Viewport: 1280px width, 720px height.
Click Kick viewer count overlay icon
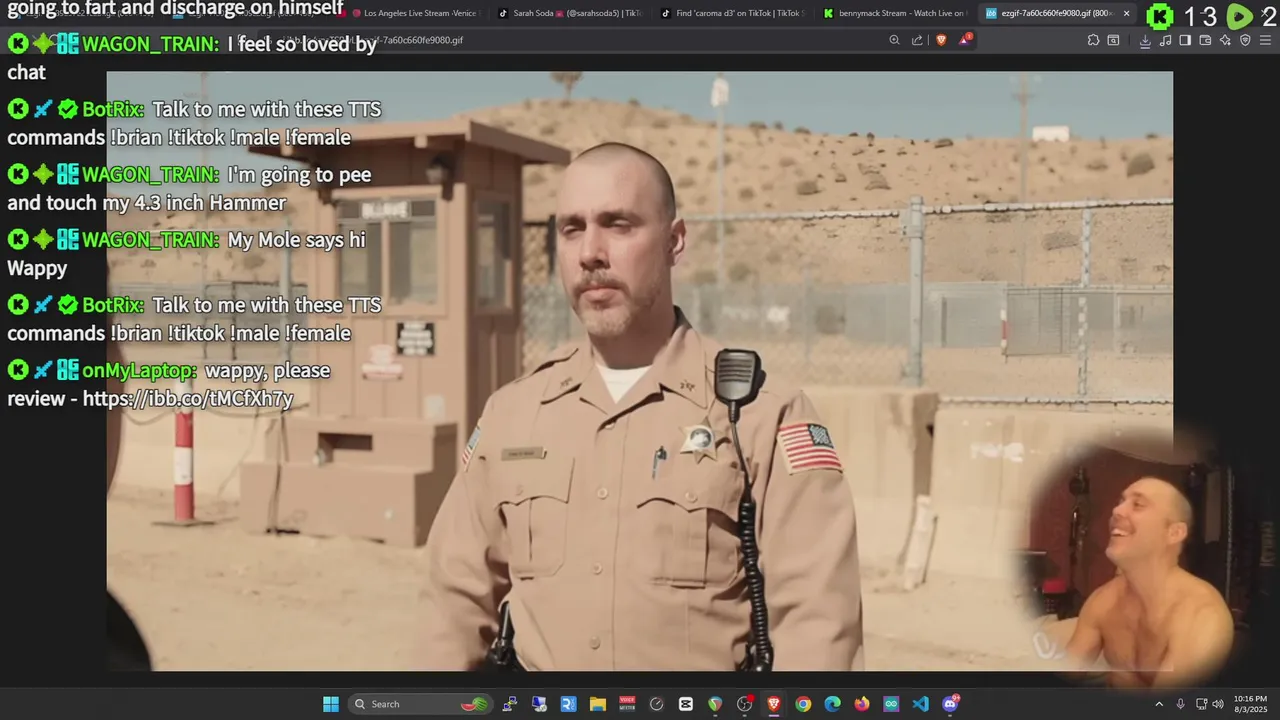(1160, 16)
